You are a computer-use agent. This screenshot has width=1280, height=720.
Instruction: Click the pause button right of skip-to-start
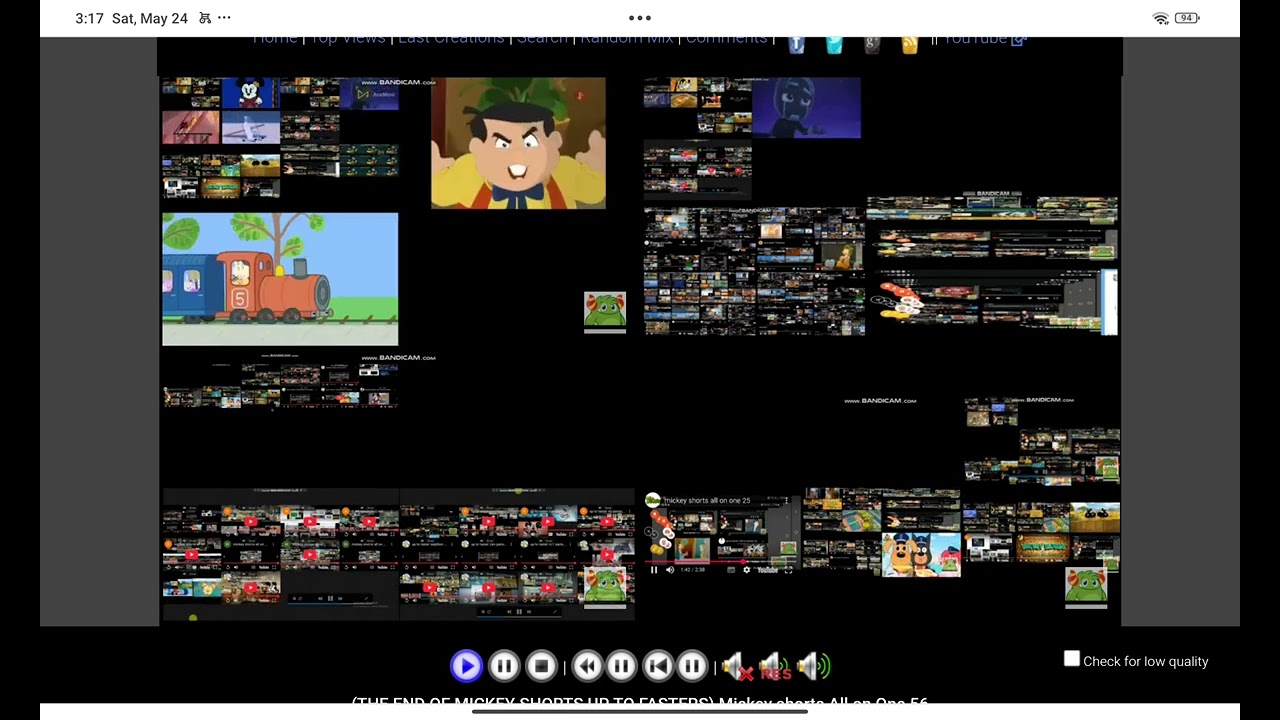692,666
